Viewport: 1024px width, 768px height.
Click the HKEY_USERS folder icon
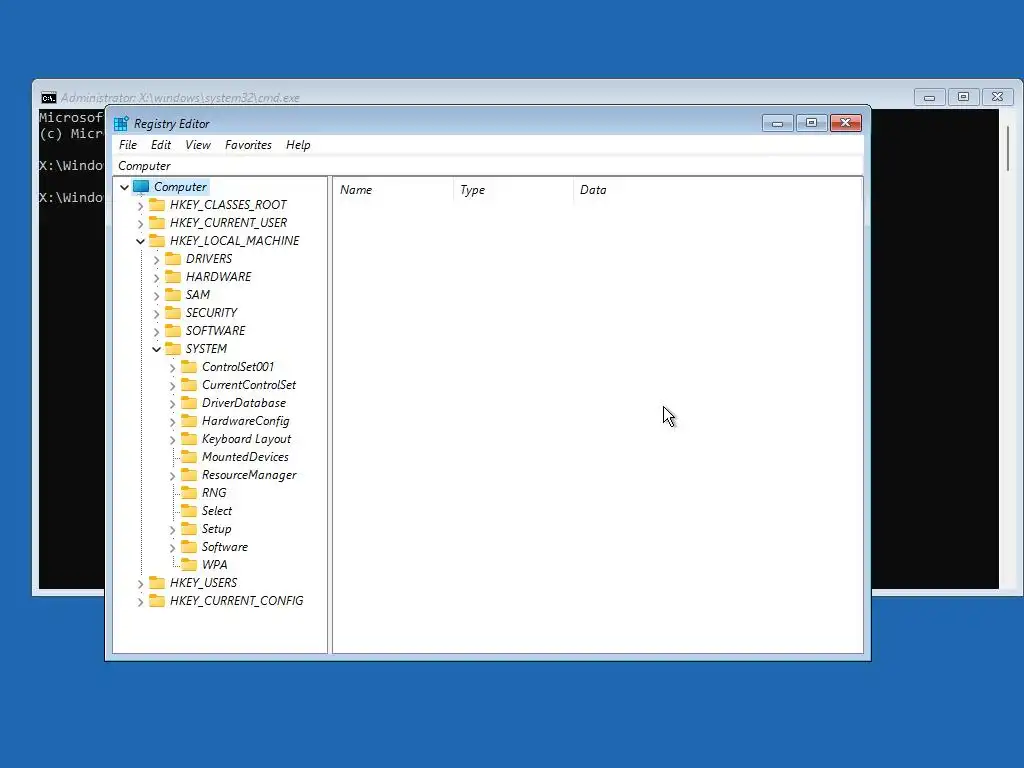(157, 583)
